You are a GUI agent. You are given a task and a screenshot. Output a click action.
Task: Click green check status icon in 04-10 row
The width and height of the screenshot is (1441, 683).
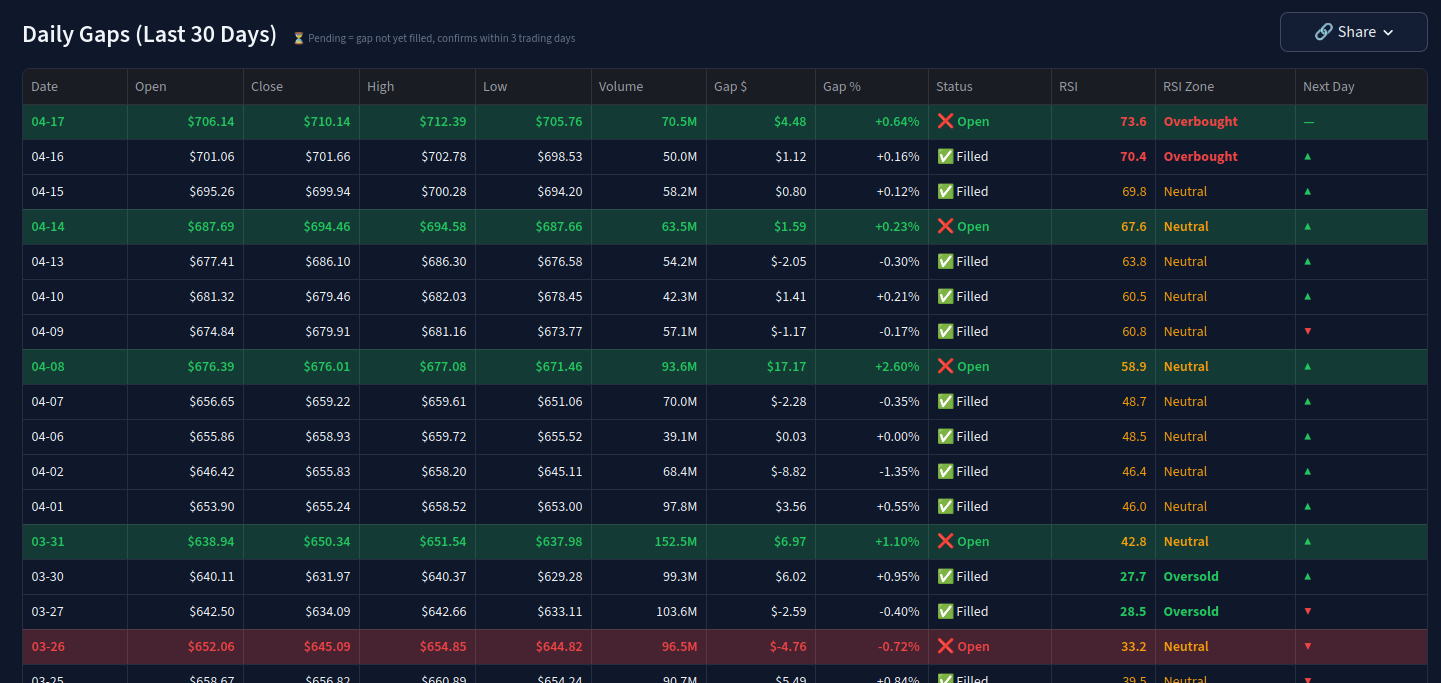point(945,296)
